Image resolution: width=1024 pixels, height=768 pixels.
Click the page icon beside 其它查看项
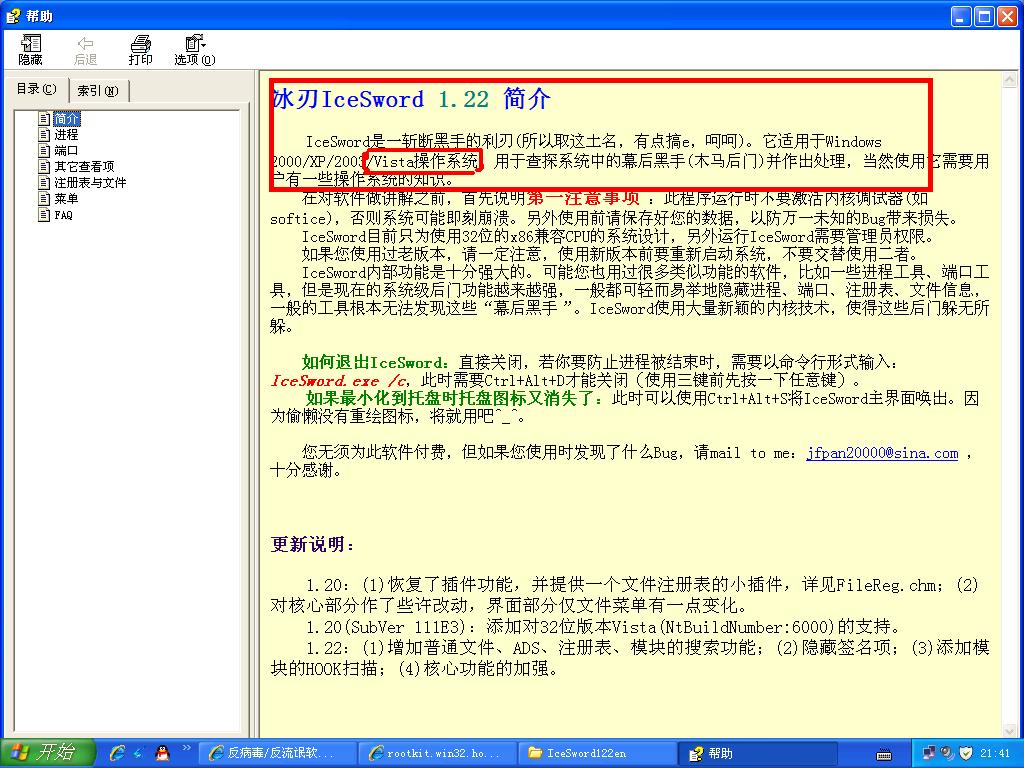click(x=44, y=167)
